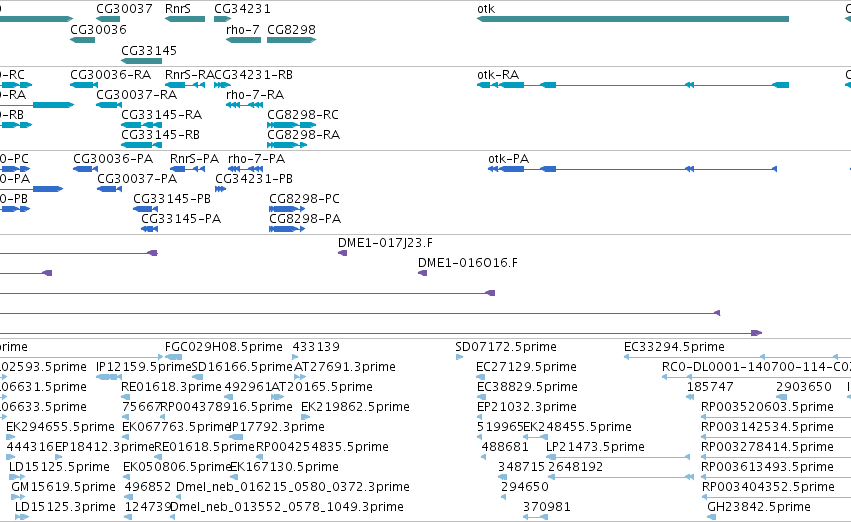Select the otk-RA transcript
851x522 pixels.
click(x=633, y=85)
